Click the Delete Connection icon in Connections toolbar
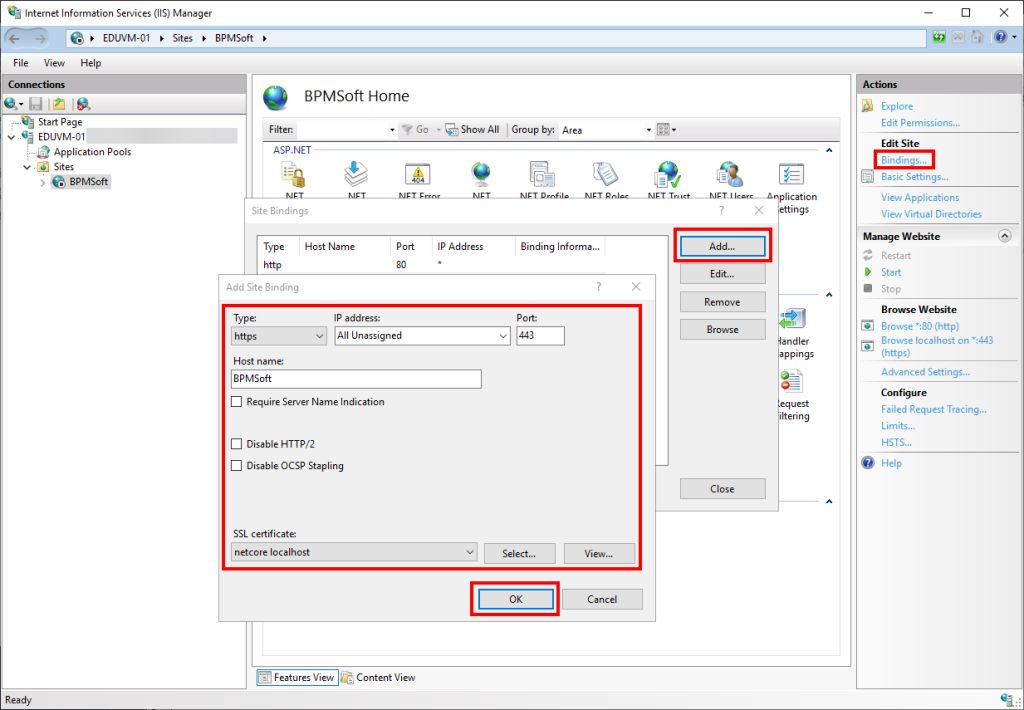Image resolution: width=1024 pixels, height=710 pixels. pos(83,104)
